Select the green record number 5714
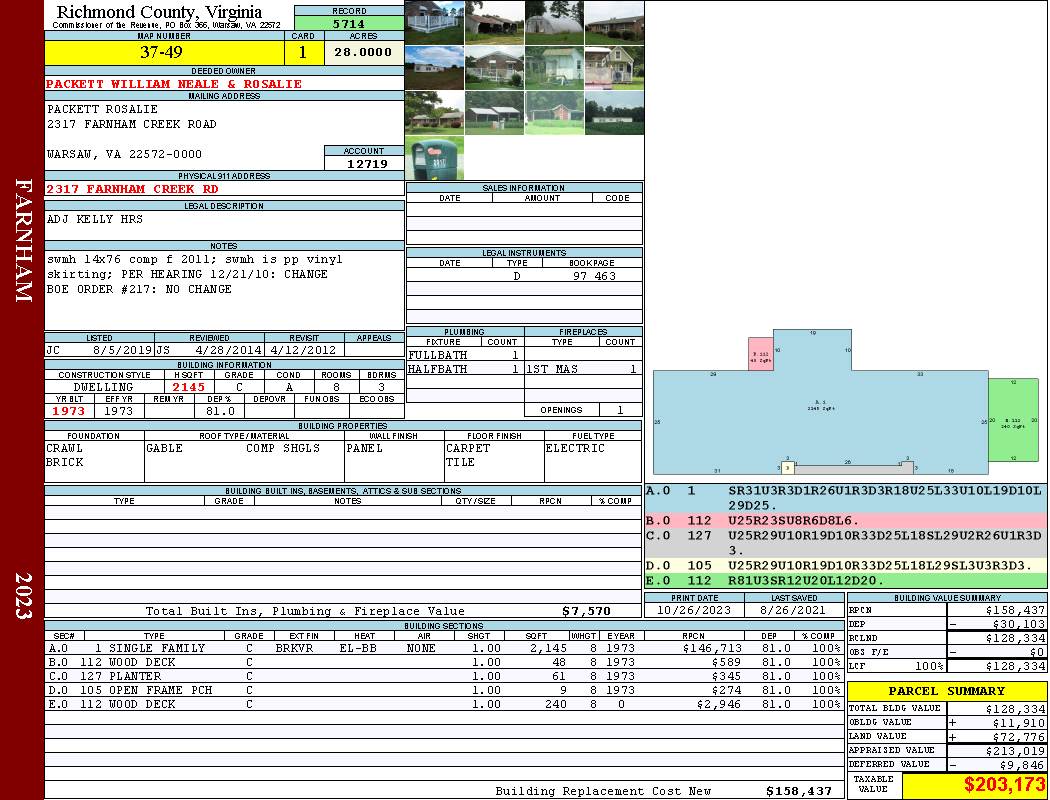The height and width of the screenshot is (800, 1050). tap(349, 23)
